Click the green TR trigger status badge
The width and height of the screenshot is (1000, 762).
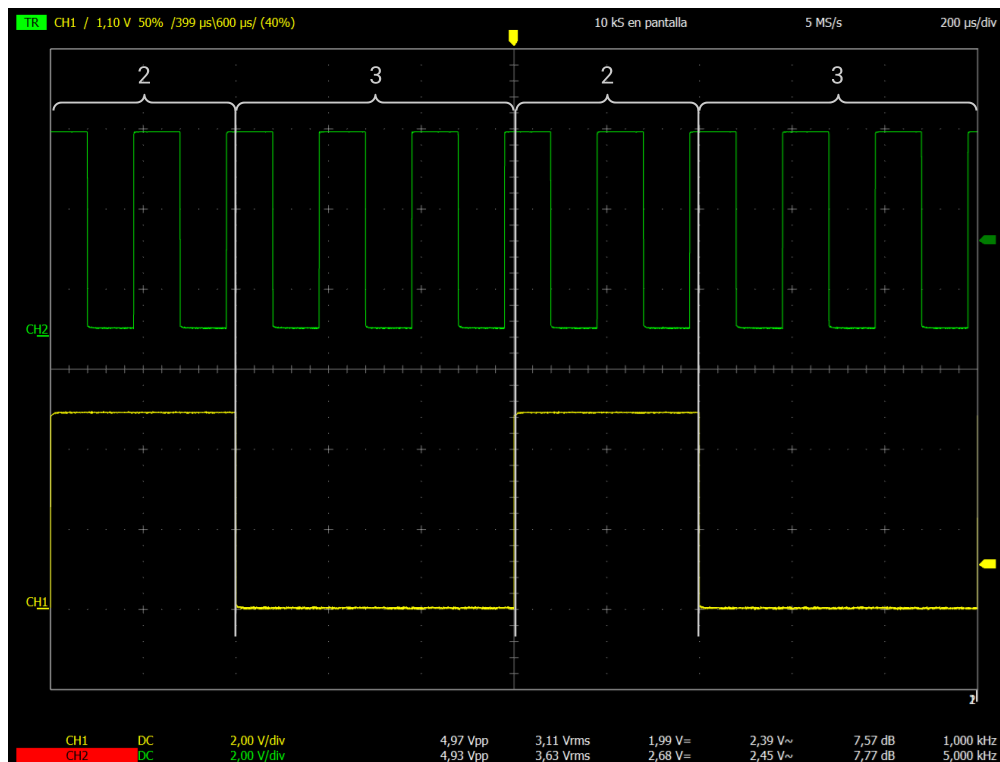click(x=31, y=24)
